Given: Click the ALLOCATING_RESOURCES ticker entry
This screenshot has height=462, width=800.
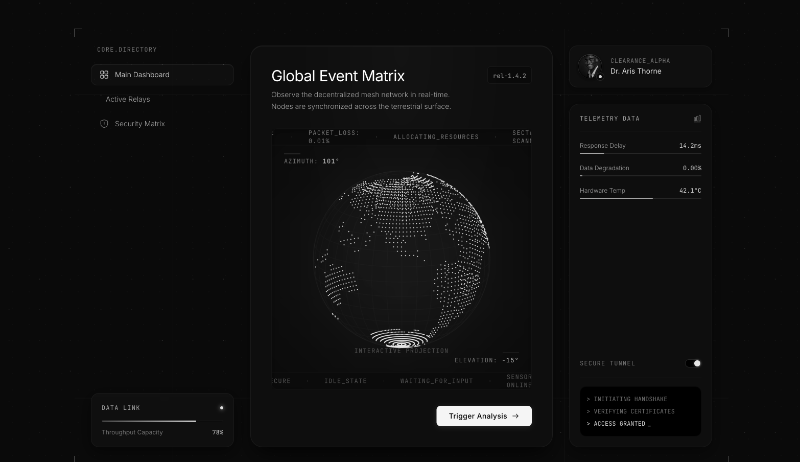Looking at the screenshot, I should (x=436, y=137).
